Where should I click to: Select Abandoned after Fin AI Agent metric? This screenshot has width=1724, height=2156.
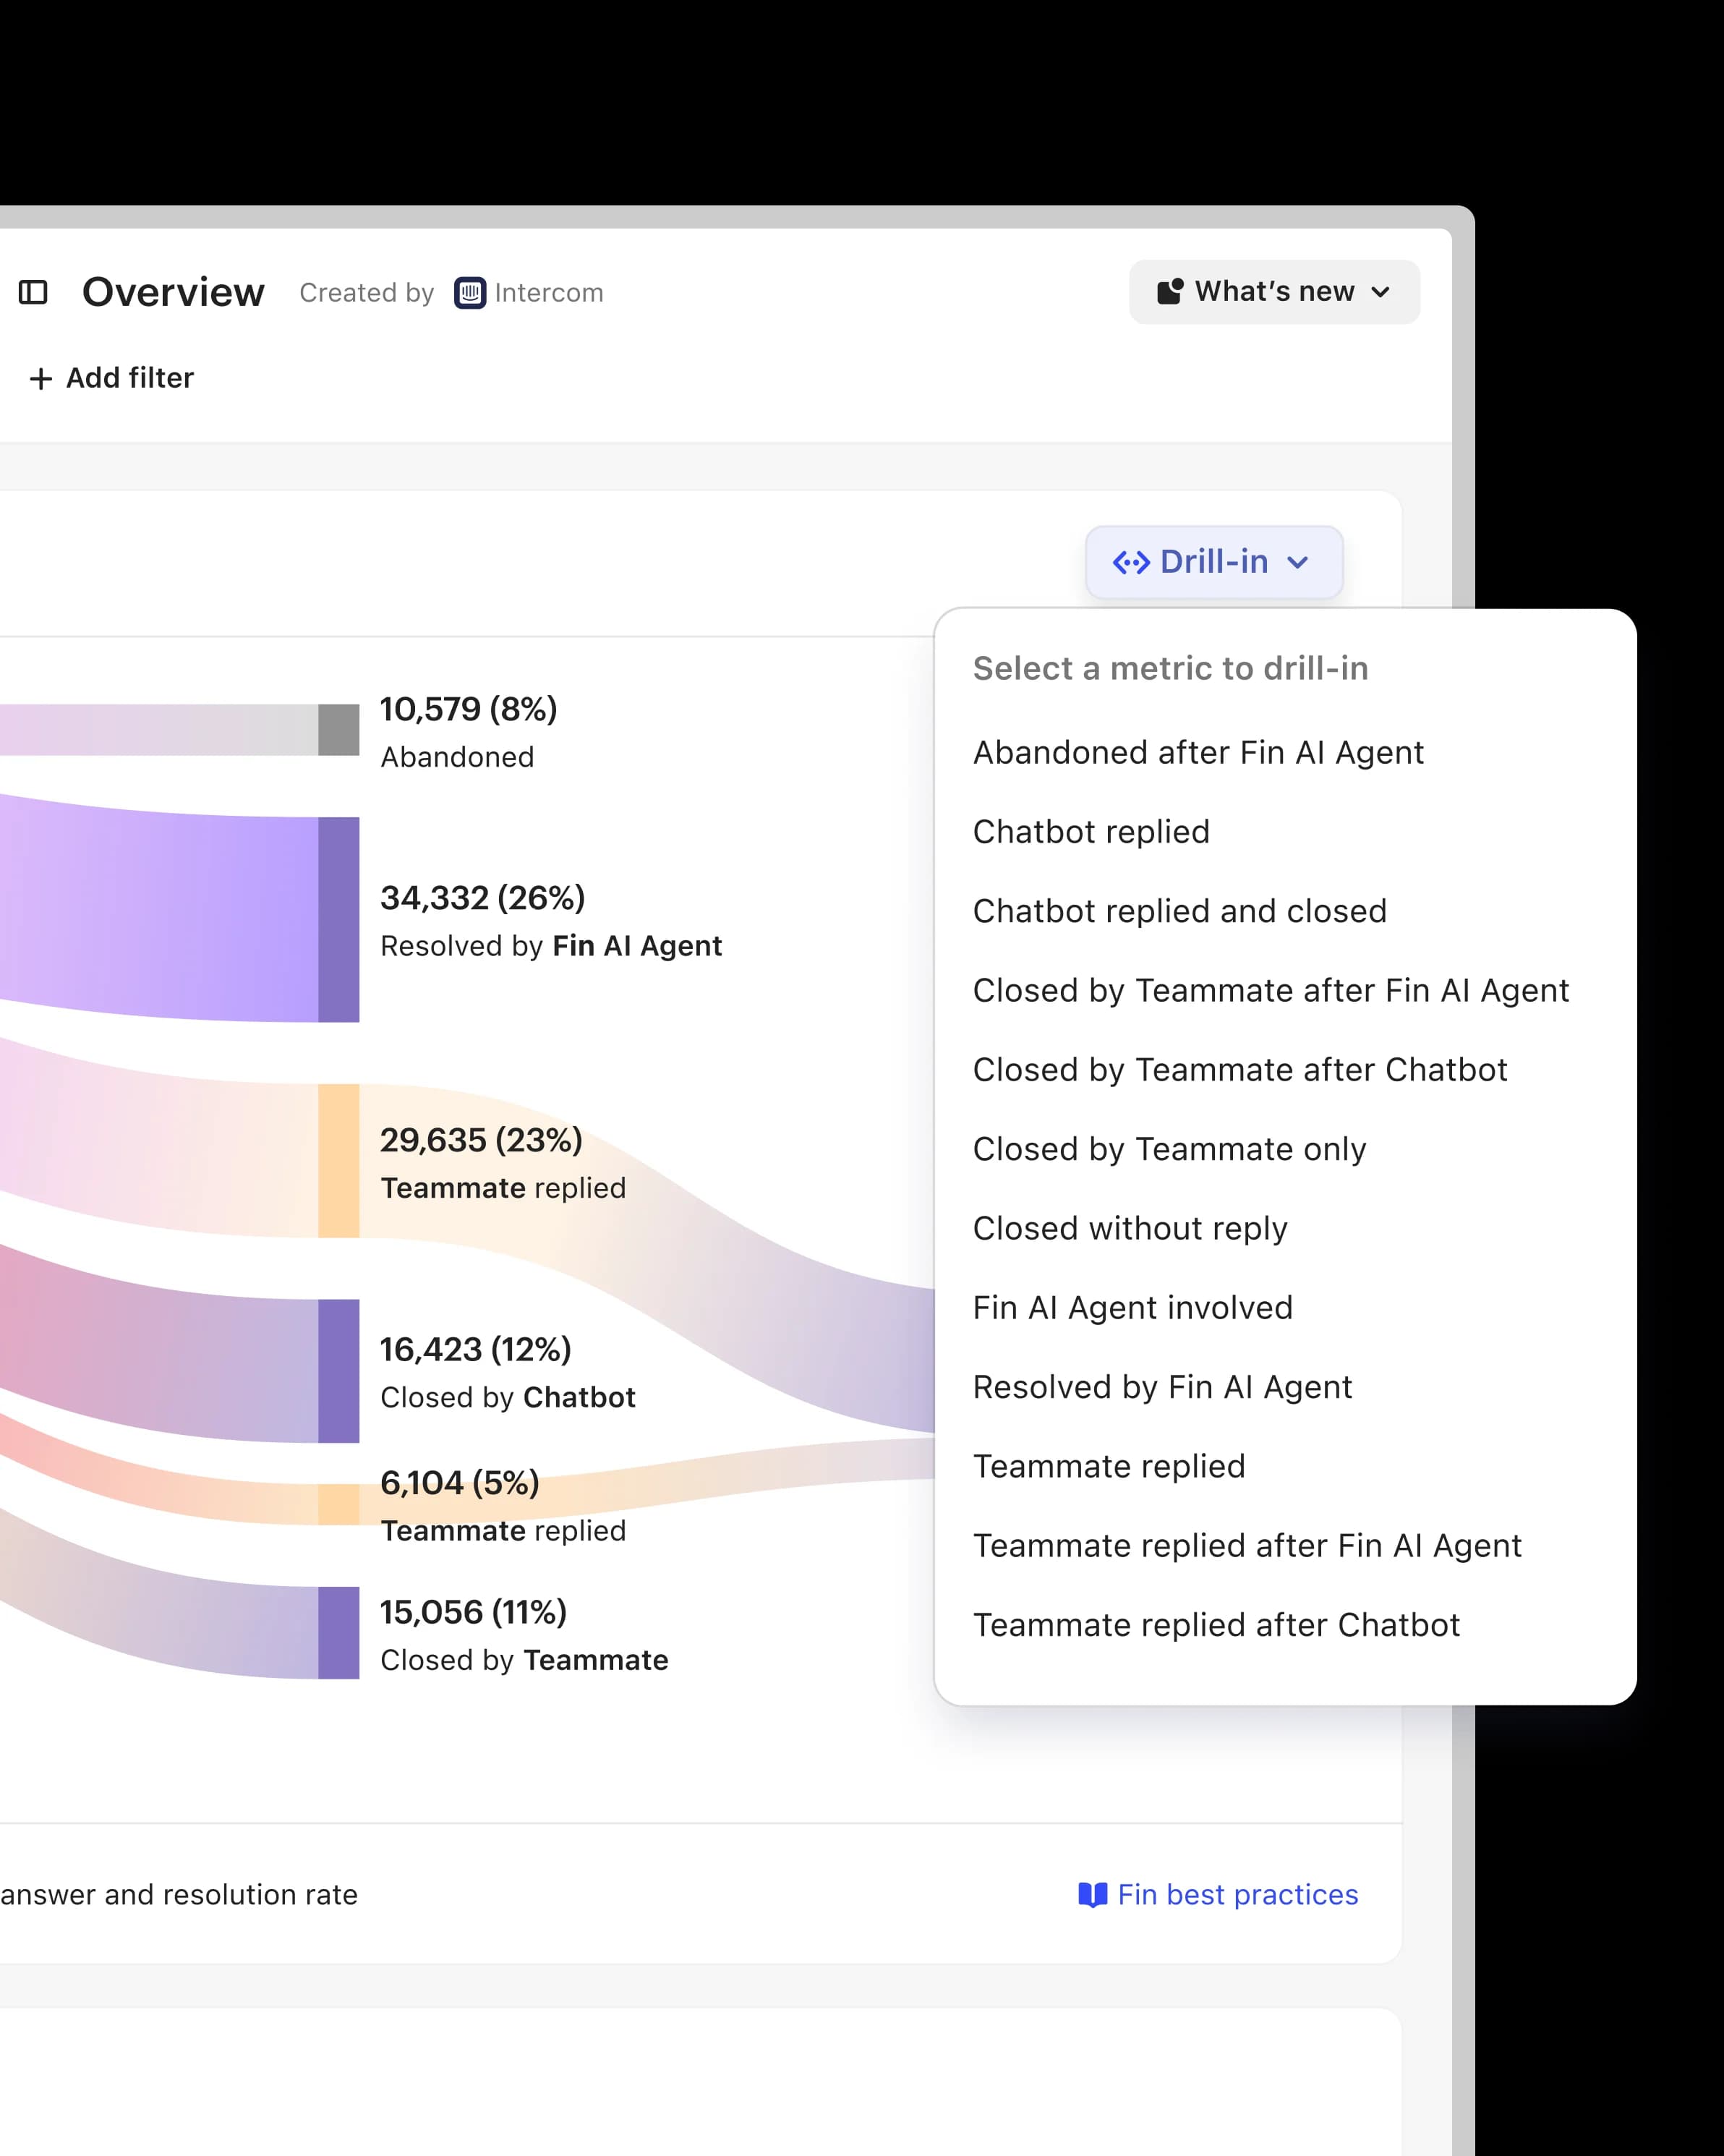(x=1198, y=751)
